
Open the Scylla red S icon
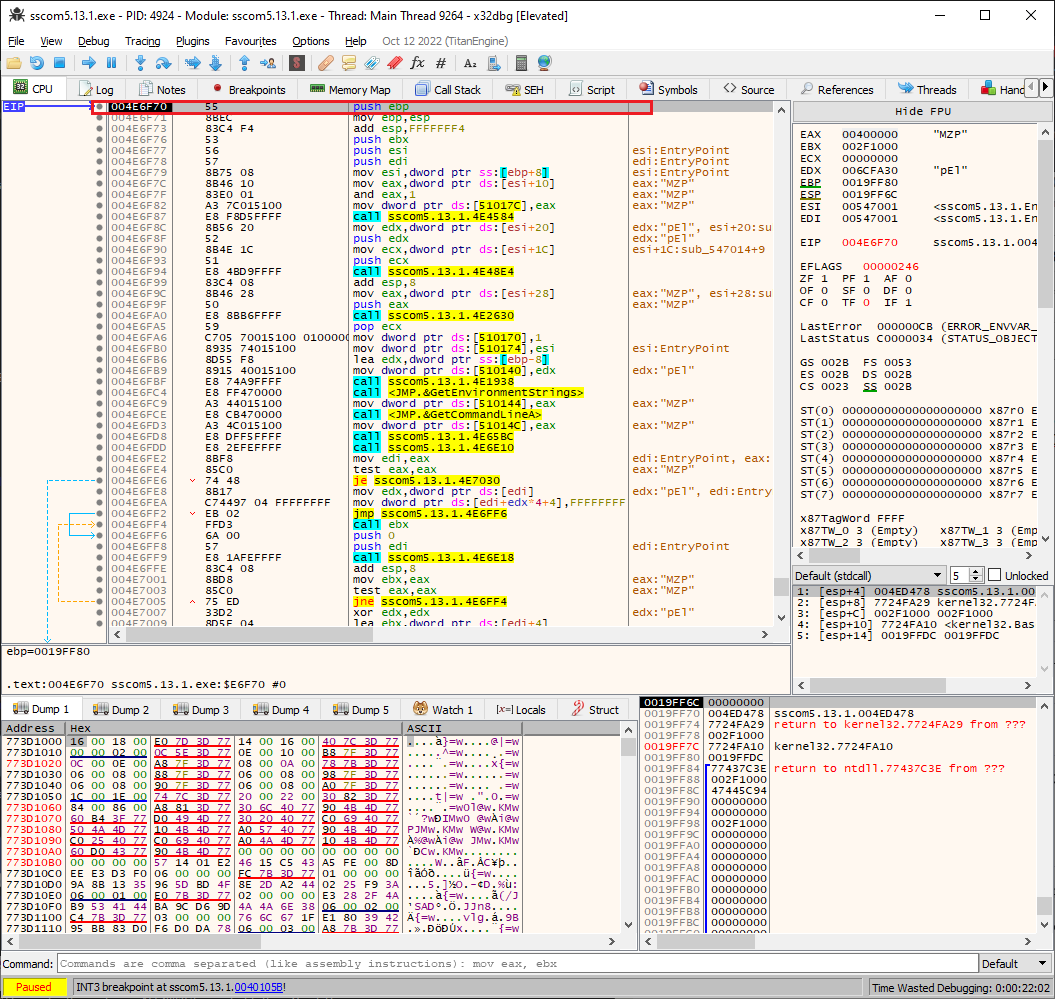pyautogui.click(x=296, y=63)
